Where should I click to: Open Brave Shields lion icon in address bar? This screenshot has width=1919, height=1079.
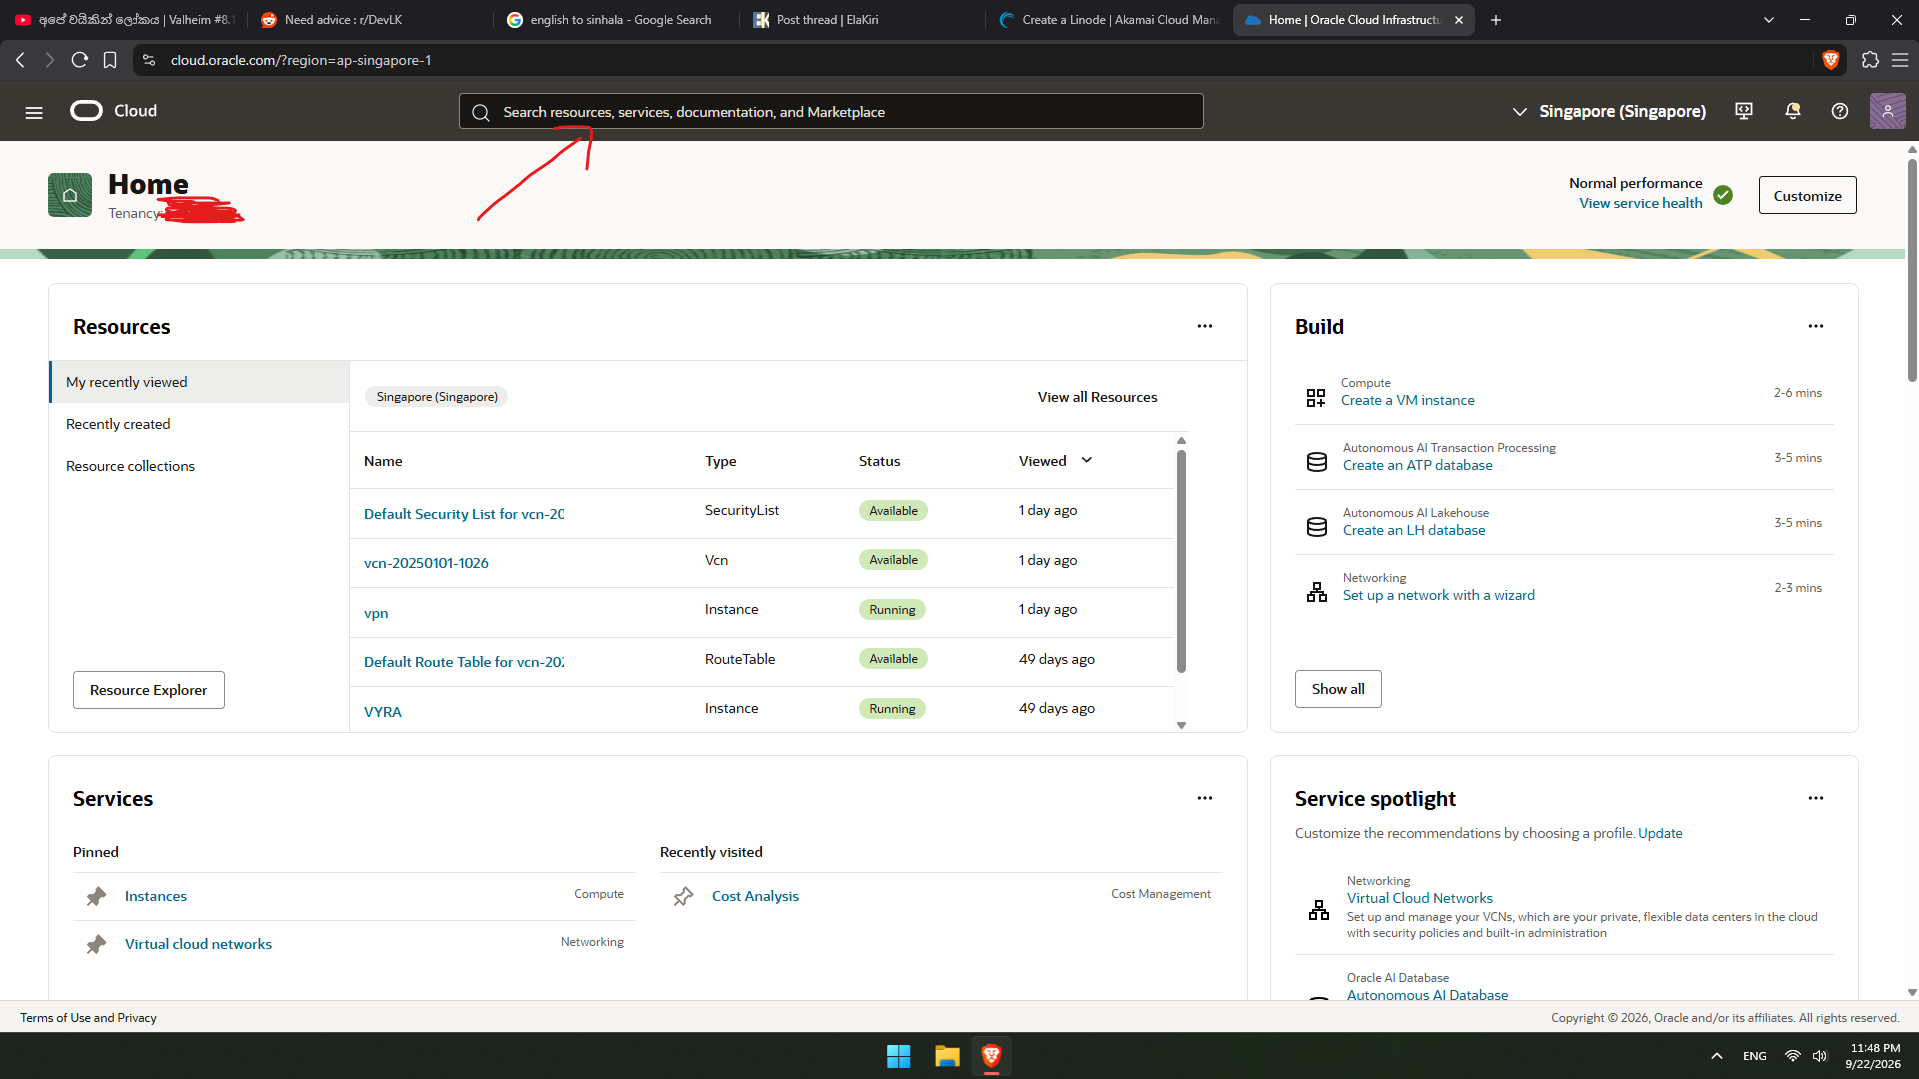pos(1831,60)
